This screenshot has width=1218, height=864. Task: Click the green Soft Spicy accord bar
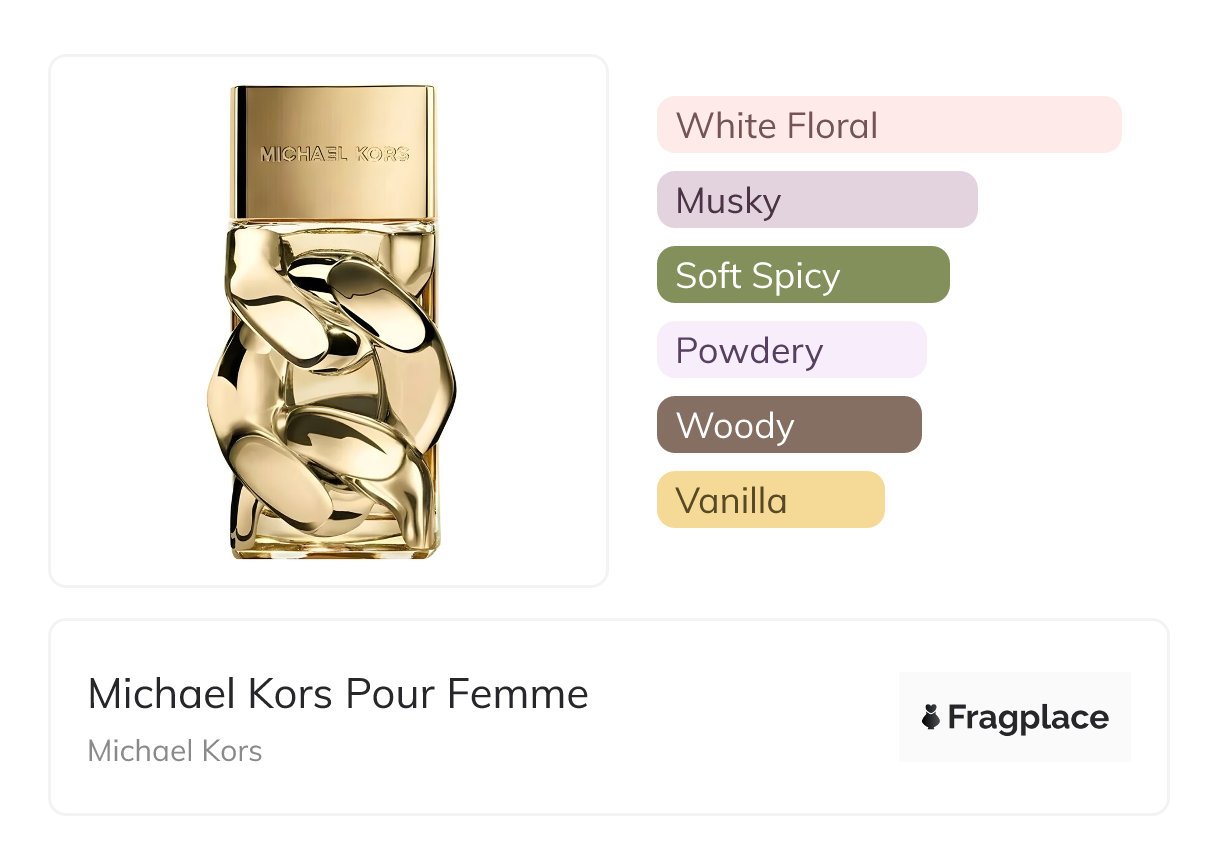coord(802,275)
